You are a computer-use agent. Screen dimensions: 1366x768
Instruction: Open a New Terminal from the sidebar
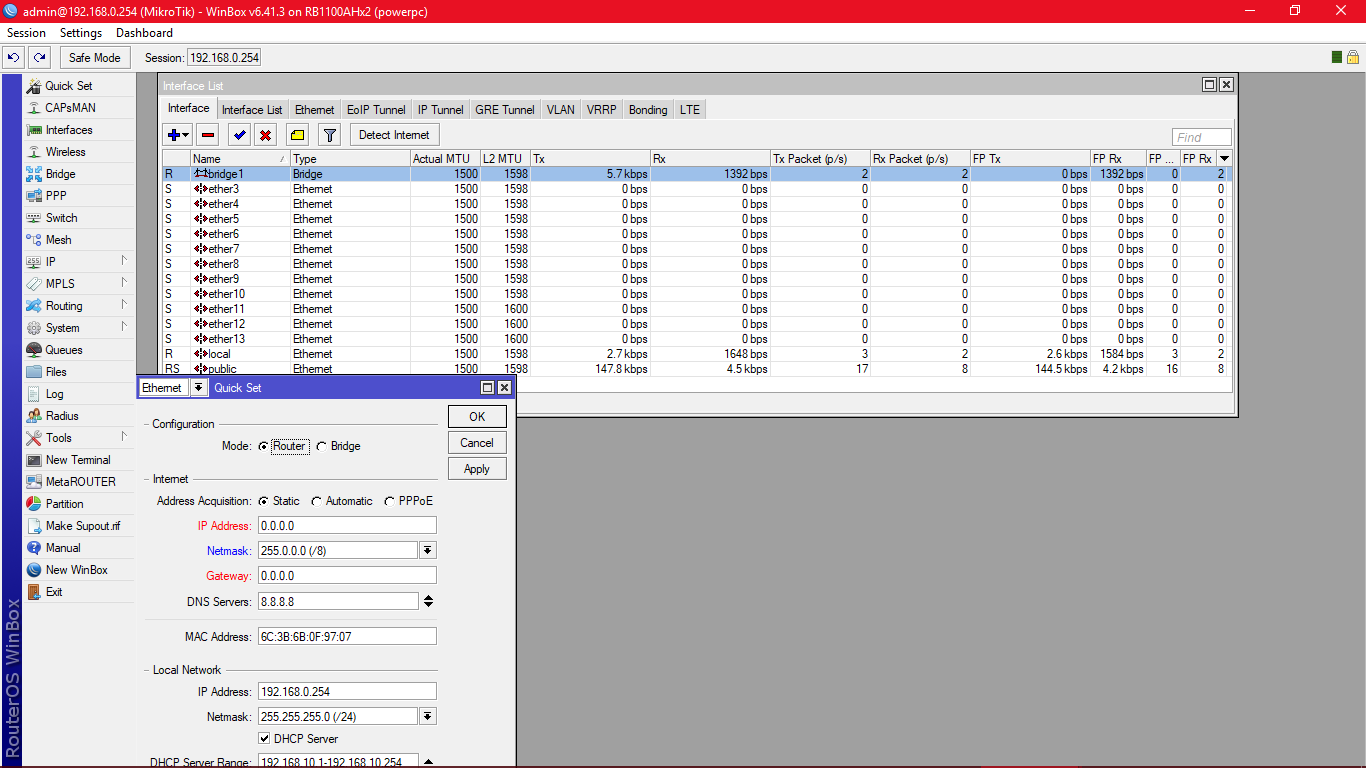click(80, 459)
